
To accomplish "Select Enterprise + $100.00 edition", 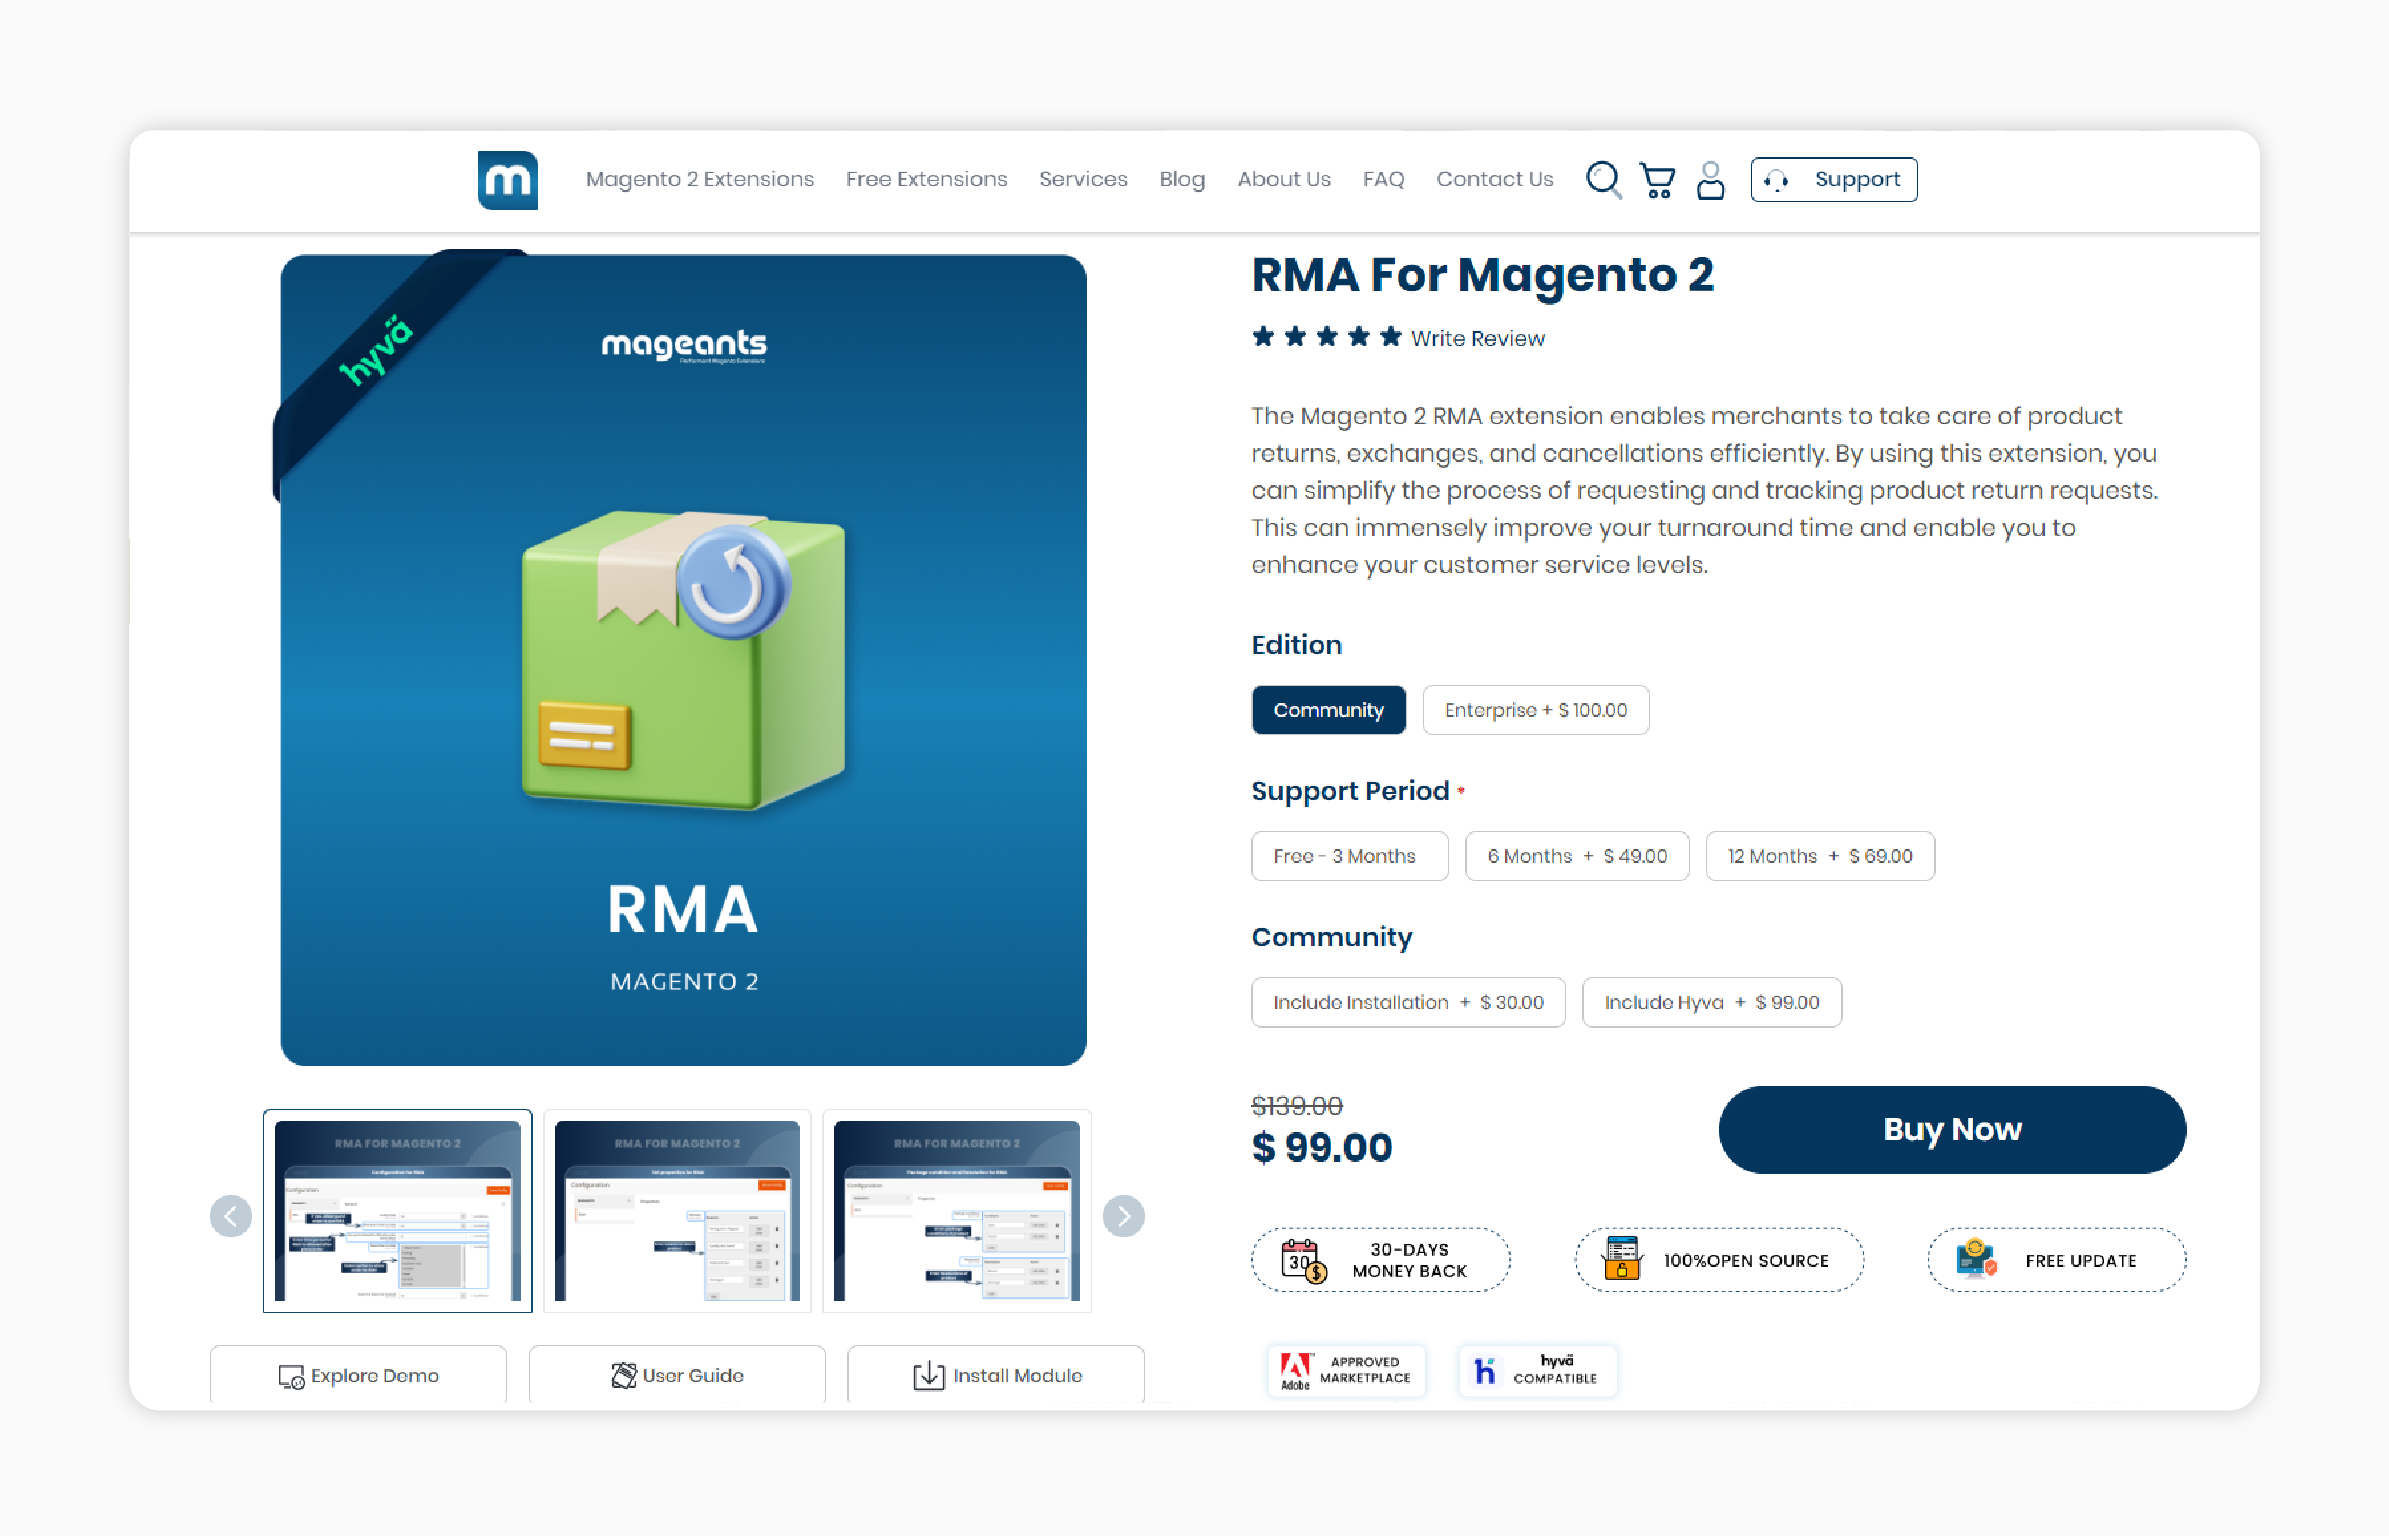I will pyautogui.click(x=1536, y=710).
